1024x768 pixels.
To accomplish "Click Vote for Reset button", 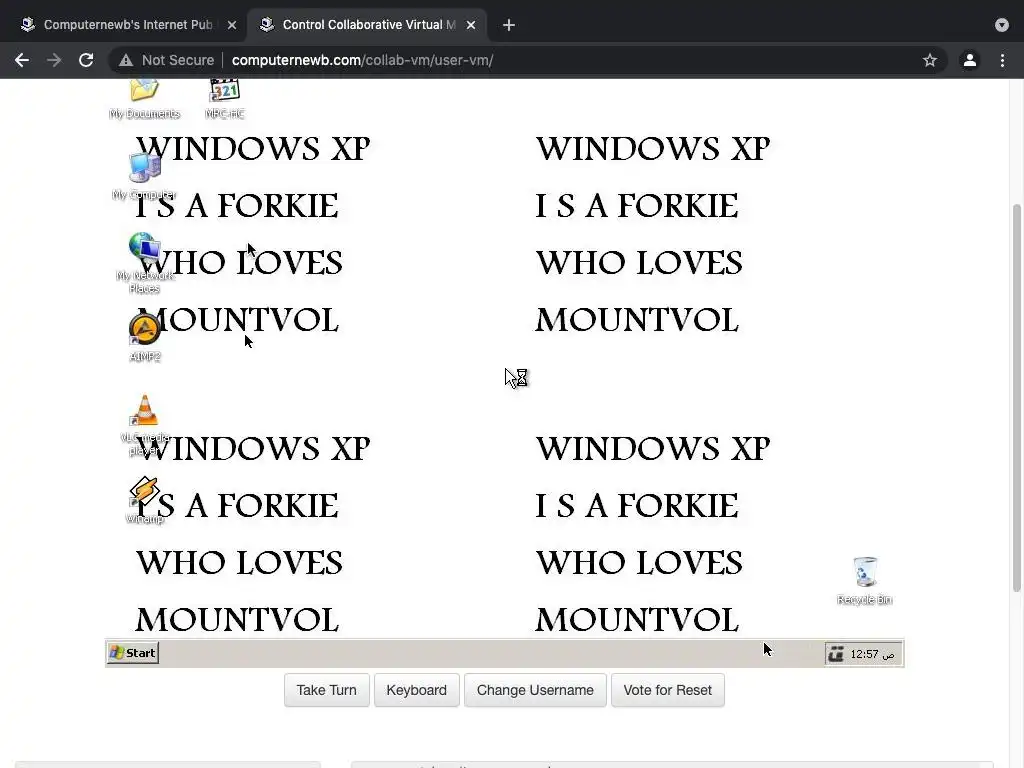I will pyautogui.click(x=667, y=690).
